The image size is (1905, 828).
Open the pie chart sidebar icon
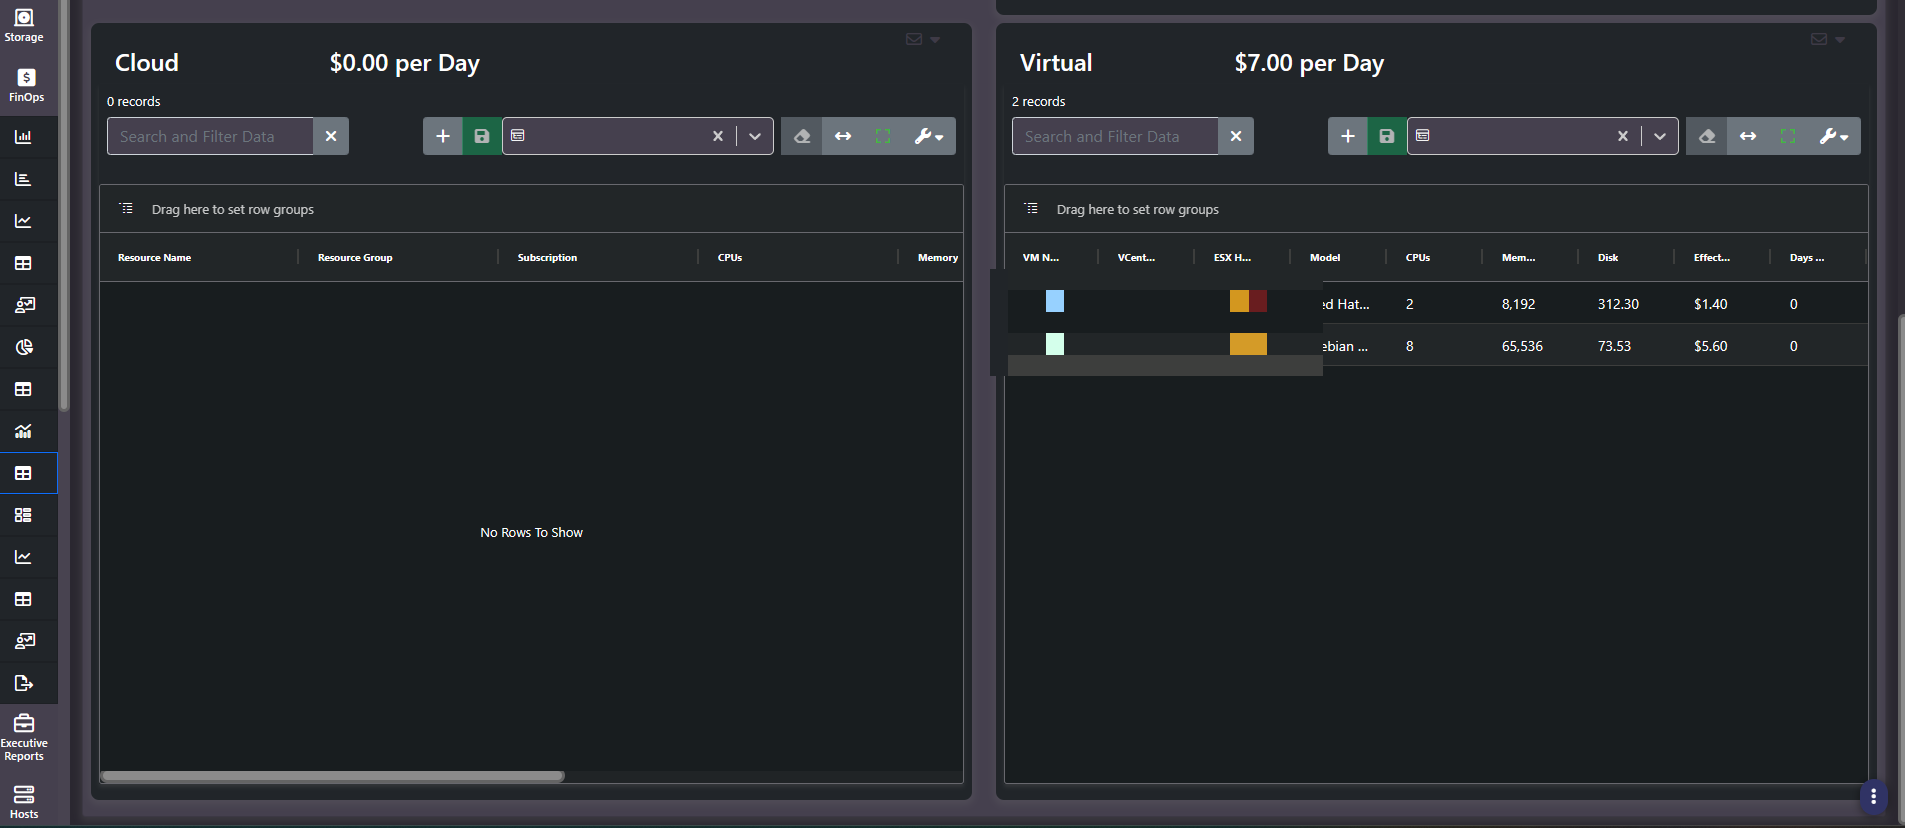(23, 347)
